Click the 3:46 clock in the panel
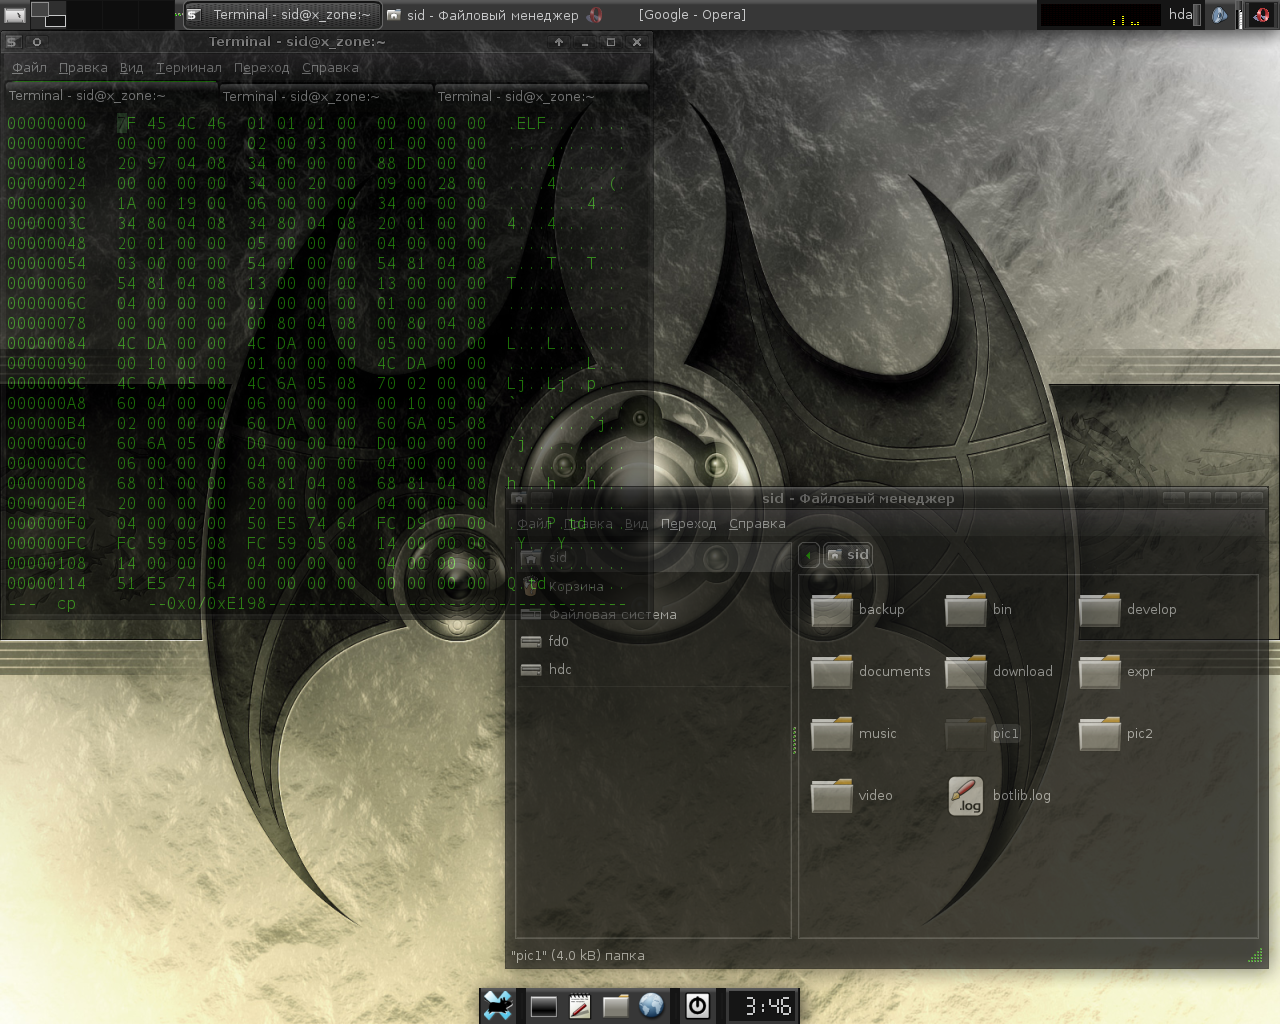 763,1006
